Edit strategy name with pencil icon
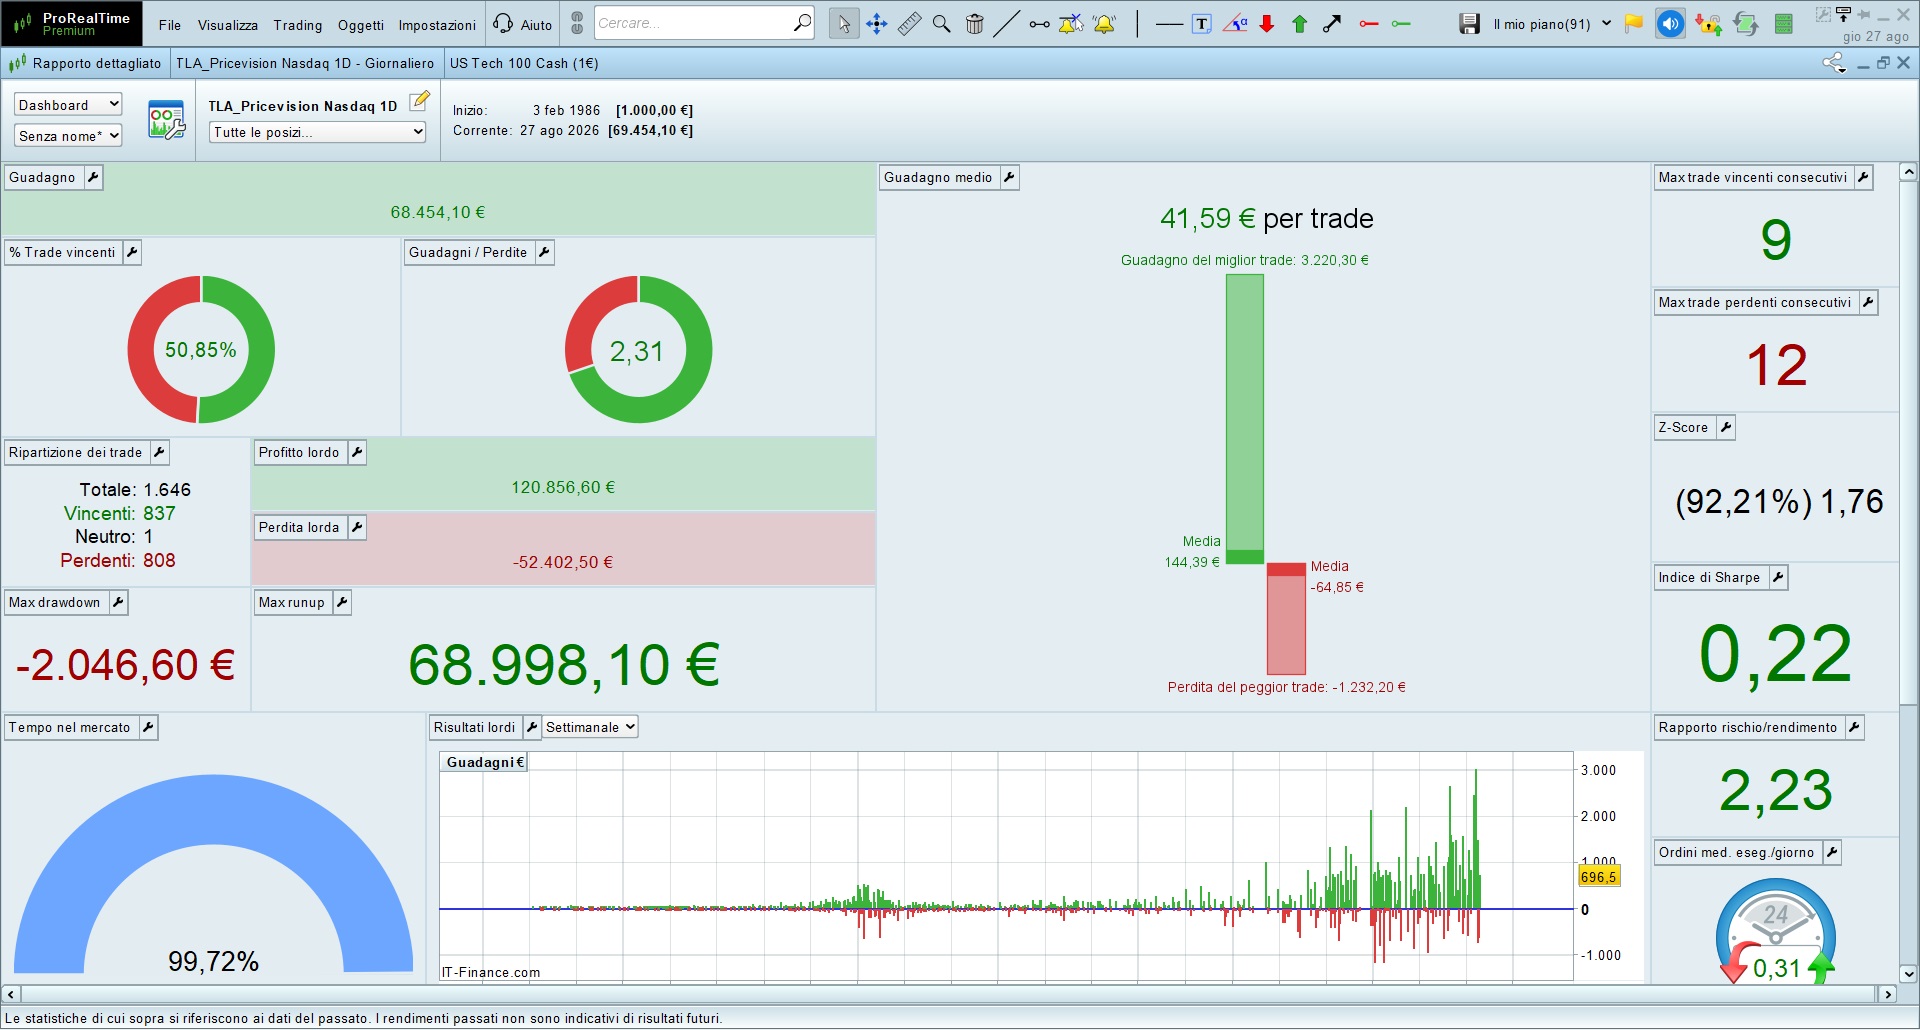Screen dimensions: 1920x1030 click(420, 101)
